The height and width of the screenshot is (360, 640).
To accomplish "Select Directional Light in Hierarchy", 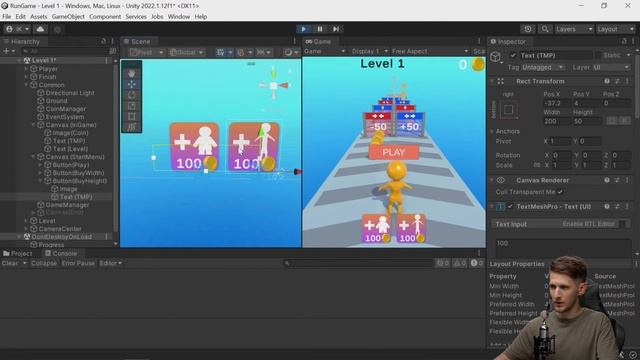I will [70, 93].
